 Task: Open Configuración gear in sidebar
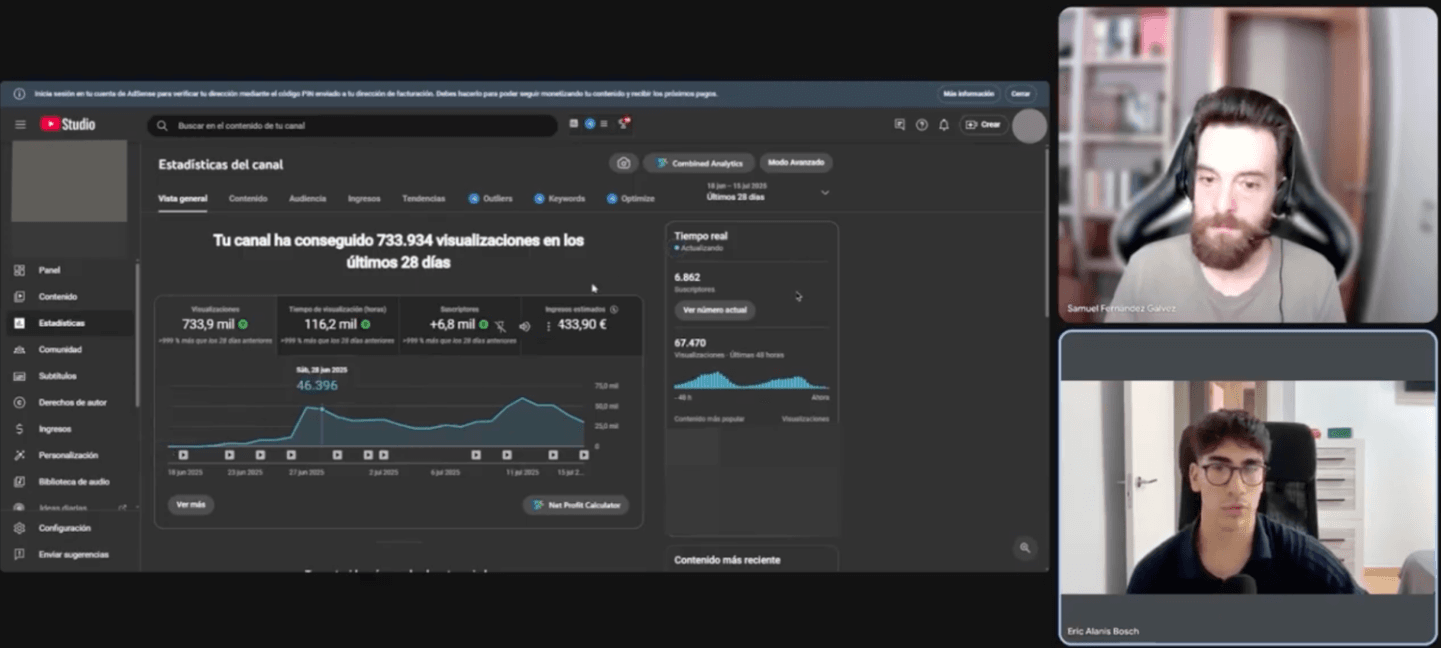[64, 528]
